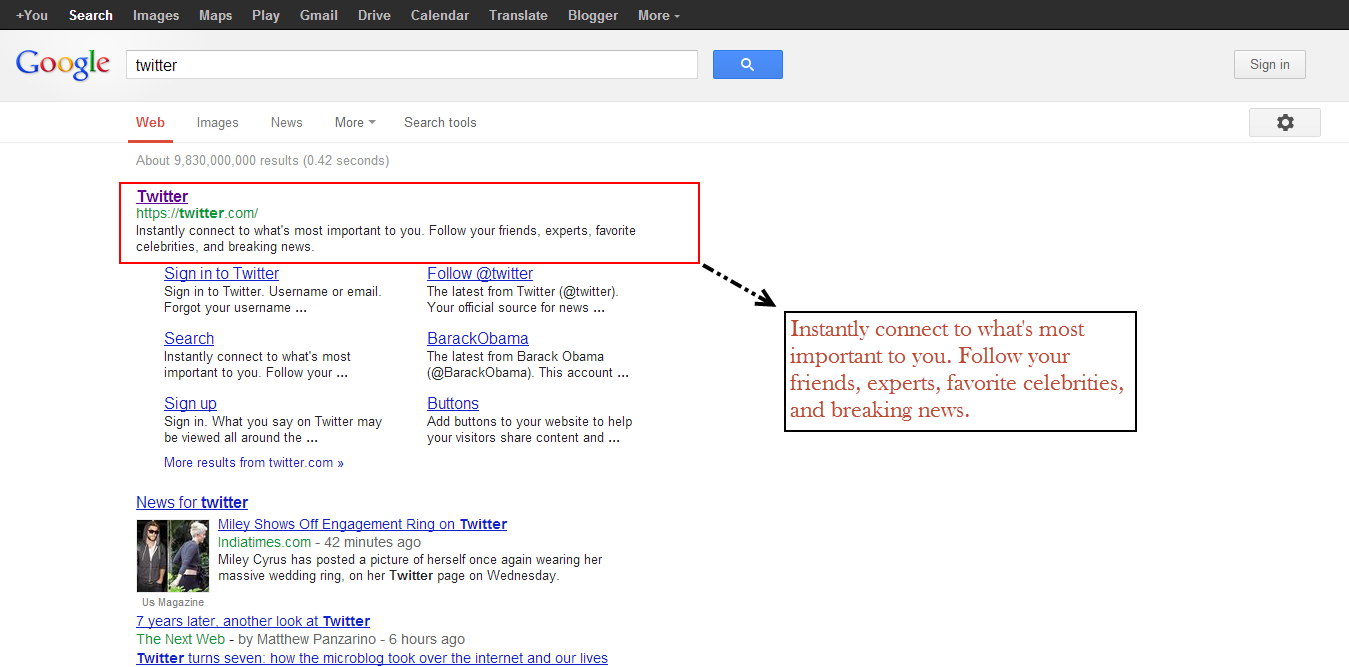Click More results from twitter.com
Screen dimensions: 1349x667
click(x=254, y=463)
